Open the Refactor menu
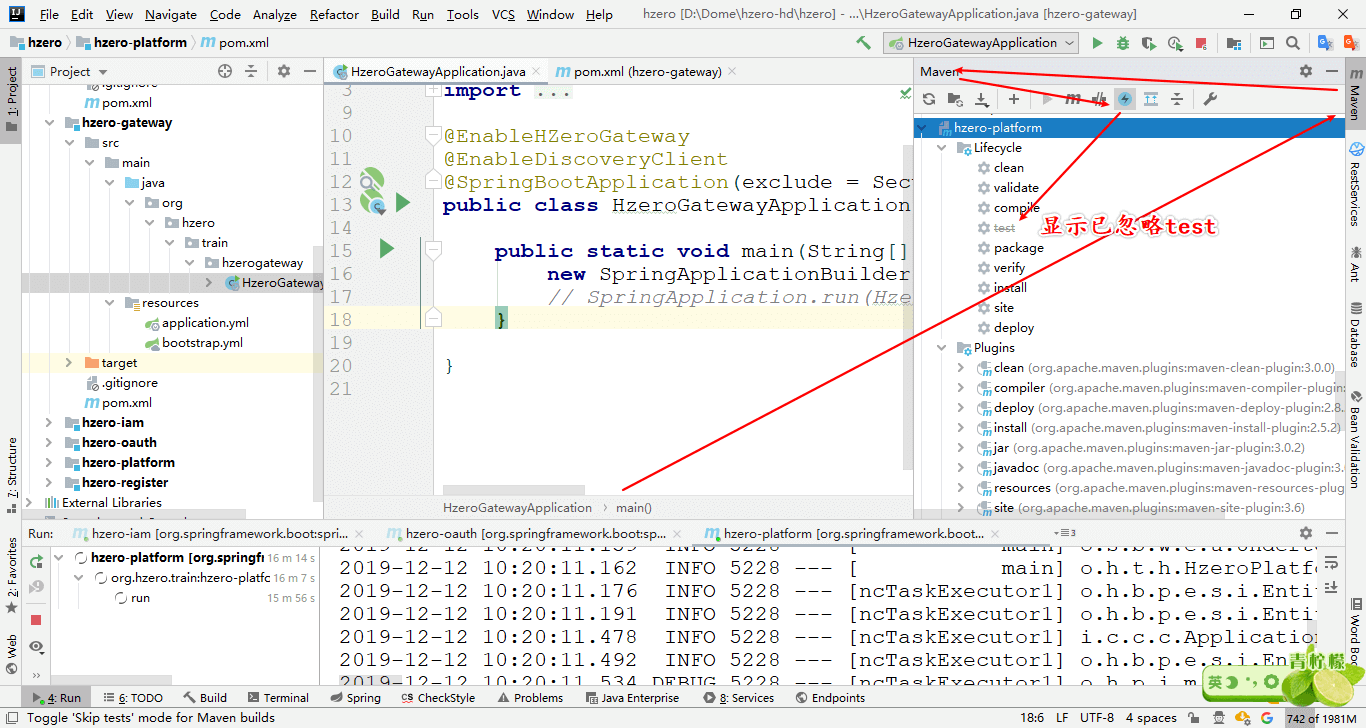This screenshot has width=1366, height=728. coord(334,14)
